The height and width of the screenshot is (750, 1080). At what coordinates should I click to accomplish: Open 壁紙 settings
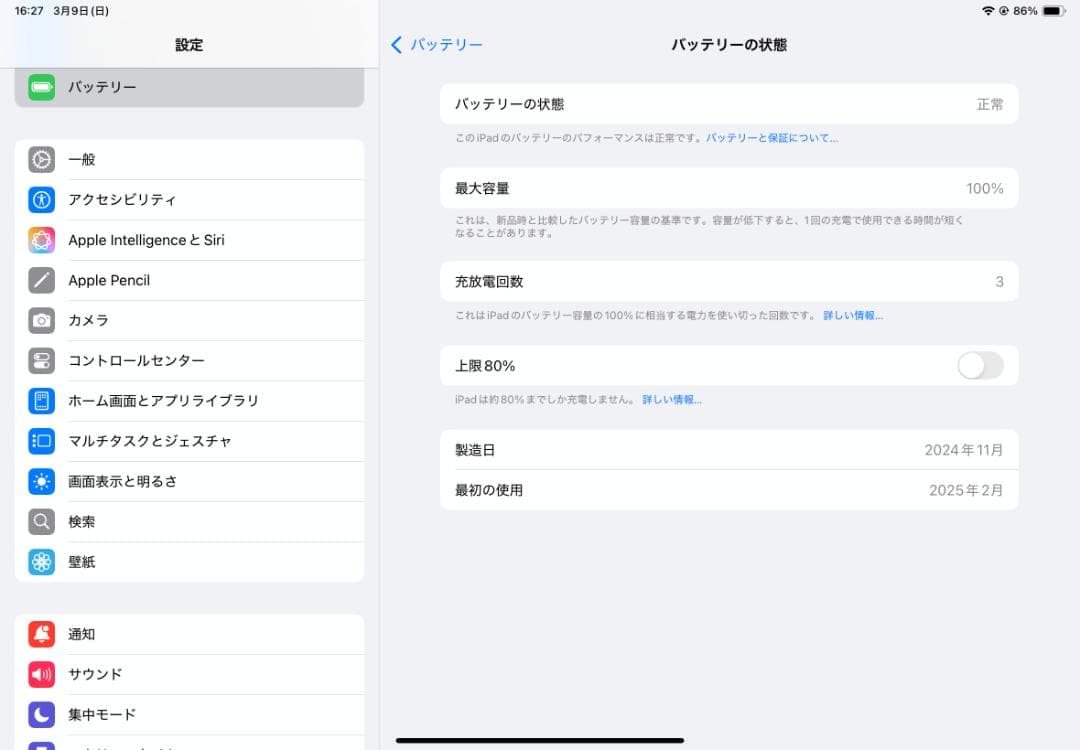pyautogui.click(x=82, y=561)
